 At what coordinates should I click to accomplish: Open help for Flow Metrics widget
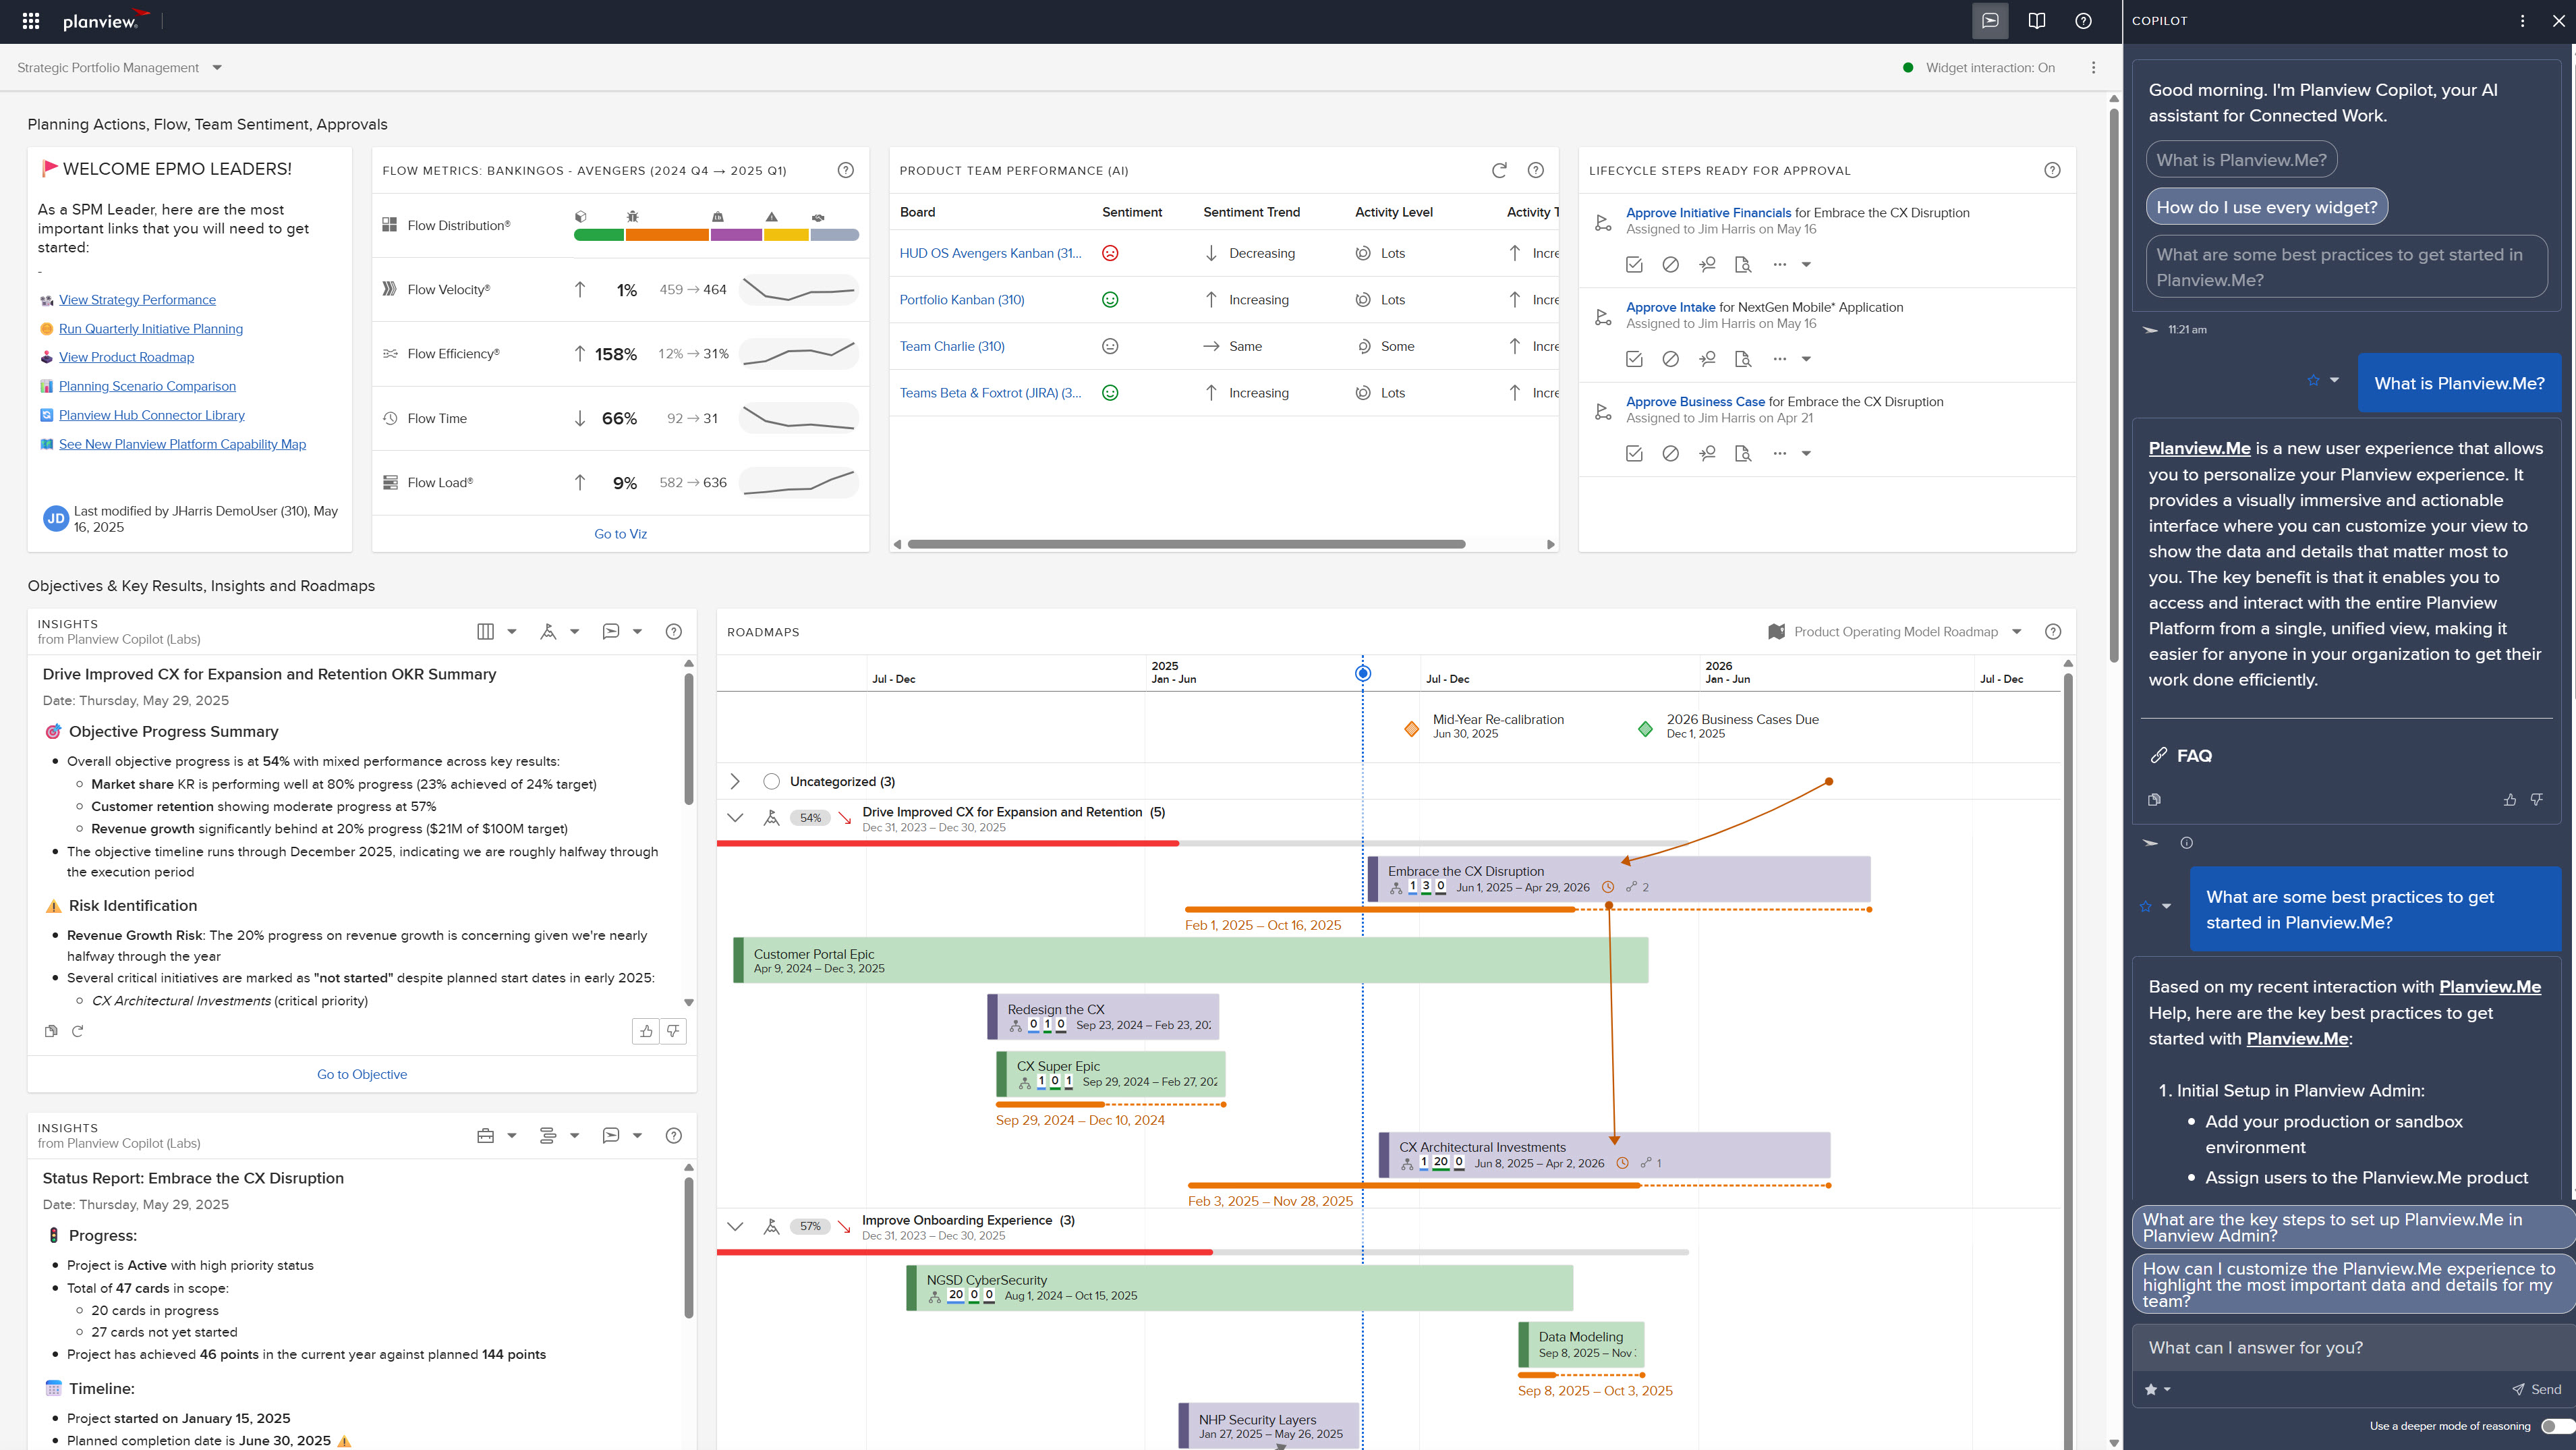click(846, 170)
